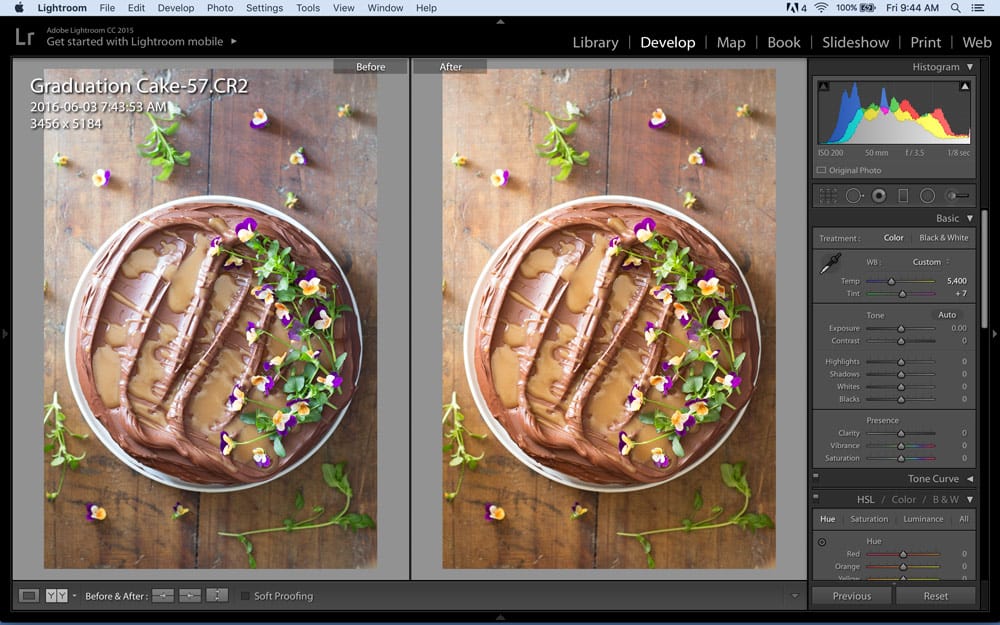Toggle shadow clipping indicator in histogram

click(x=823, y=87)
